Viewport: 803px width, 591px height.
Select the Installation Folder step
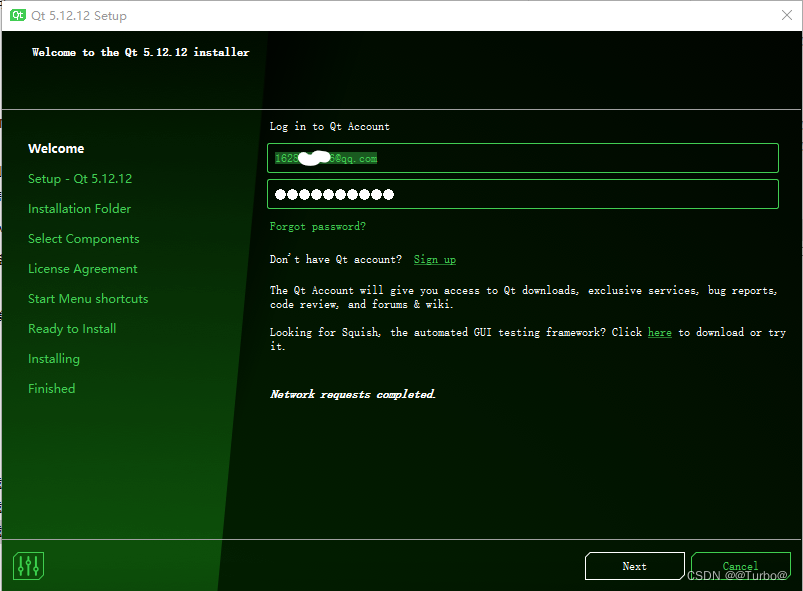[x=79, y=208]
